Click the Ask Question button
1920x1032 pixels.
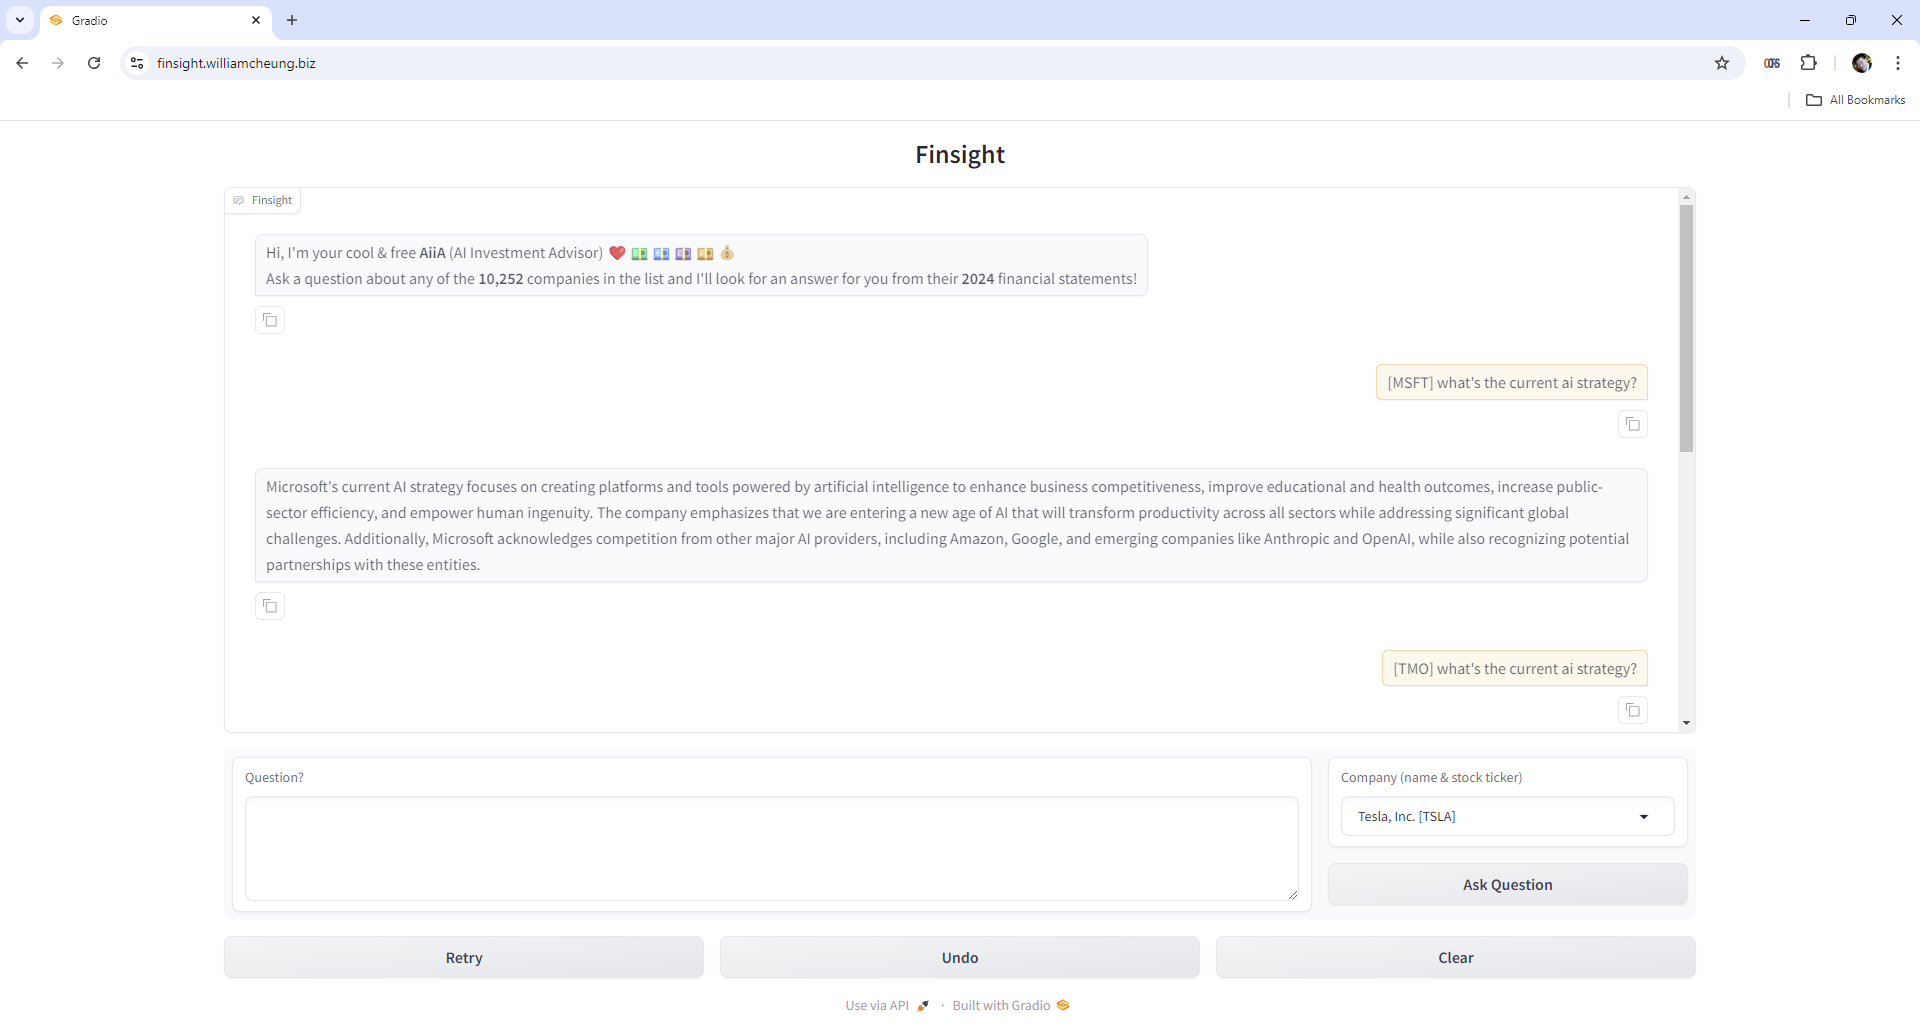coord(1507,884)
